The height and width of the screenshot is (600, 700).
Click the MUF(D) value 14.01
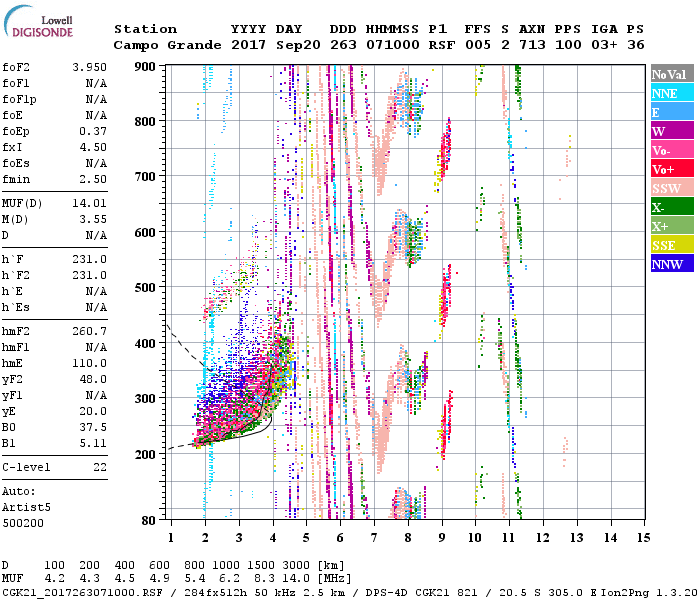(89, 203)
